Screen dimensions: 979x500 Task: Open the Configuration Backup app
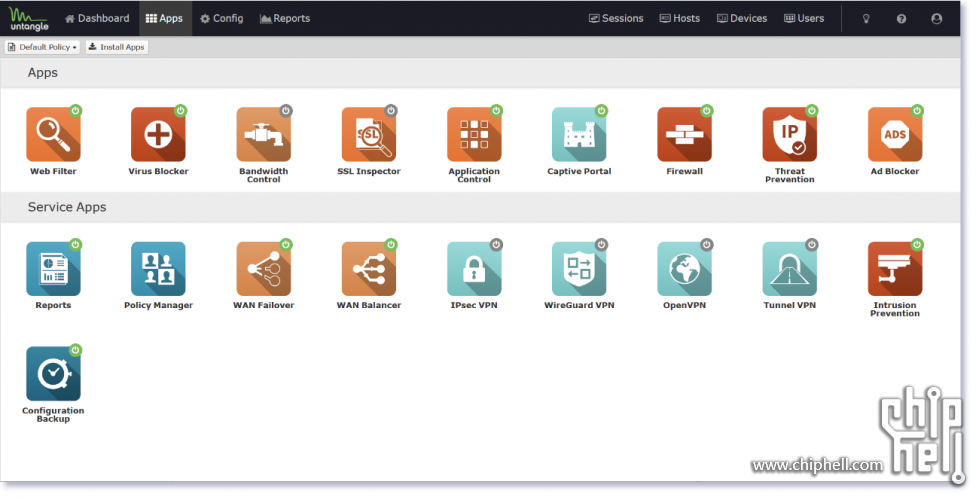pyautogui.click(x=53, y=374)
